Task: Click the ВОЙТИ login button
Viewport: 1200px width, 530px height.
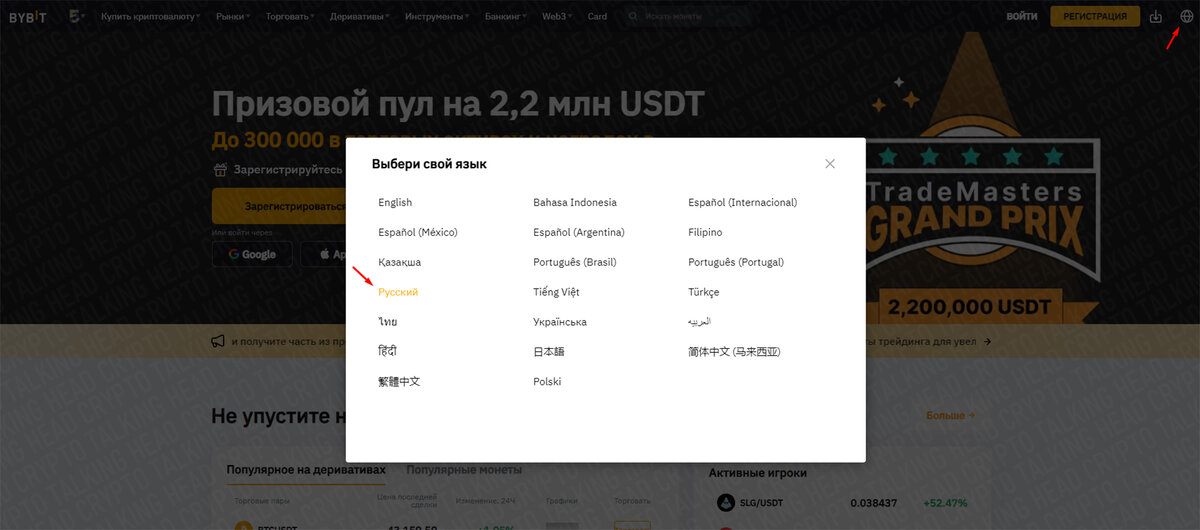Action: (x=1022, y=17)
